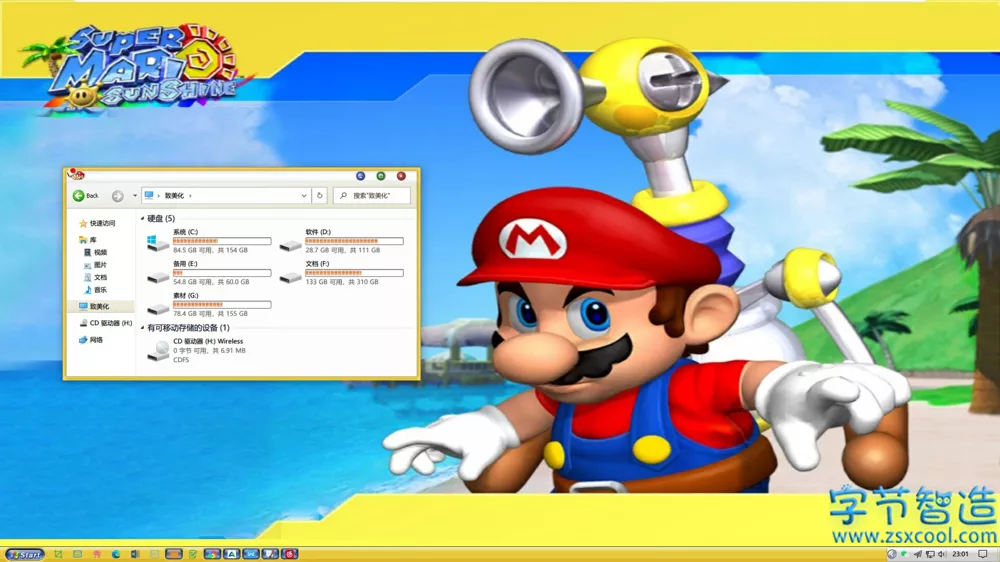Open the 文档 library in sidebar
This screenshot has width=1000, height=562.
click(x=96, y=277)
